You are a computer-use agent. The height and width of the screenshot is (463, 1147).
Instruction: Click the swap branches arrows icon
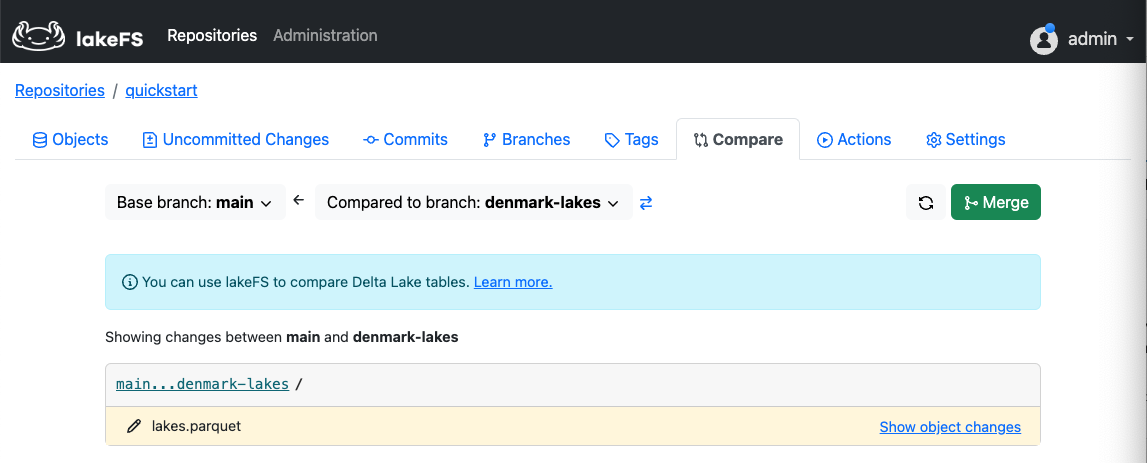click(646, 203)
